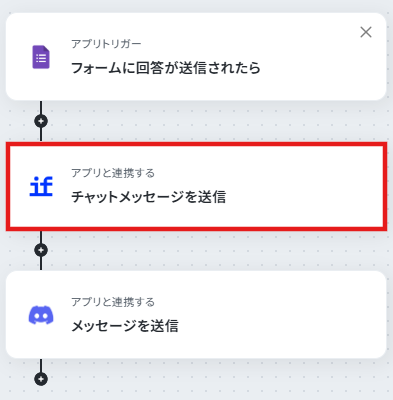Viewport: 393px width, 400px height.
Task: Select the メッセージを送信 title on the Discord card
Action: pyautogui.click(x=125, y=326)
